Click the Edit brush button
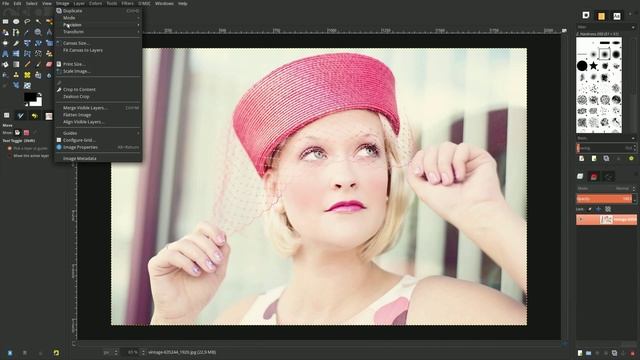Screen dimensions: 640x360 (x=582, y=158)
